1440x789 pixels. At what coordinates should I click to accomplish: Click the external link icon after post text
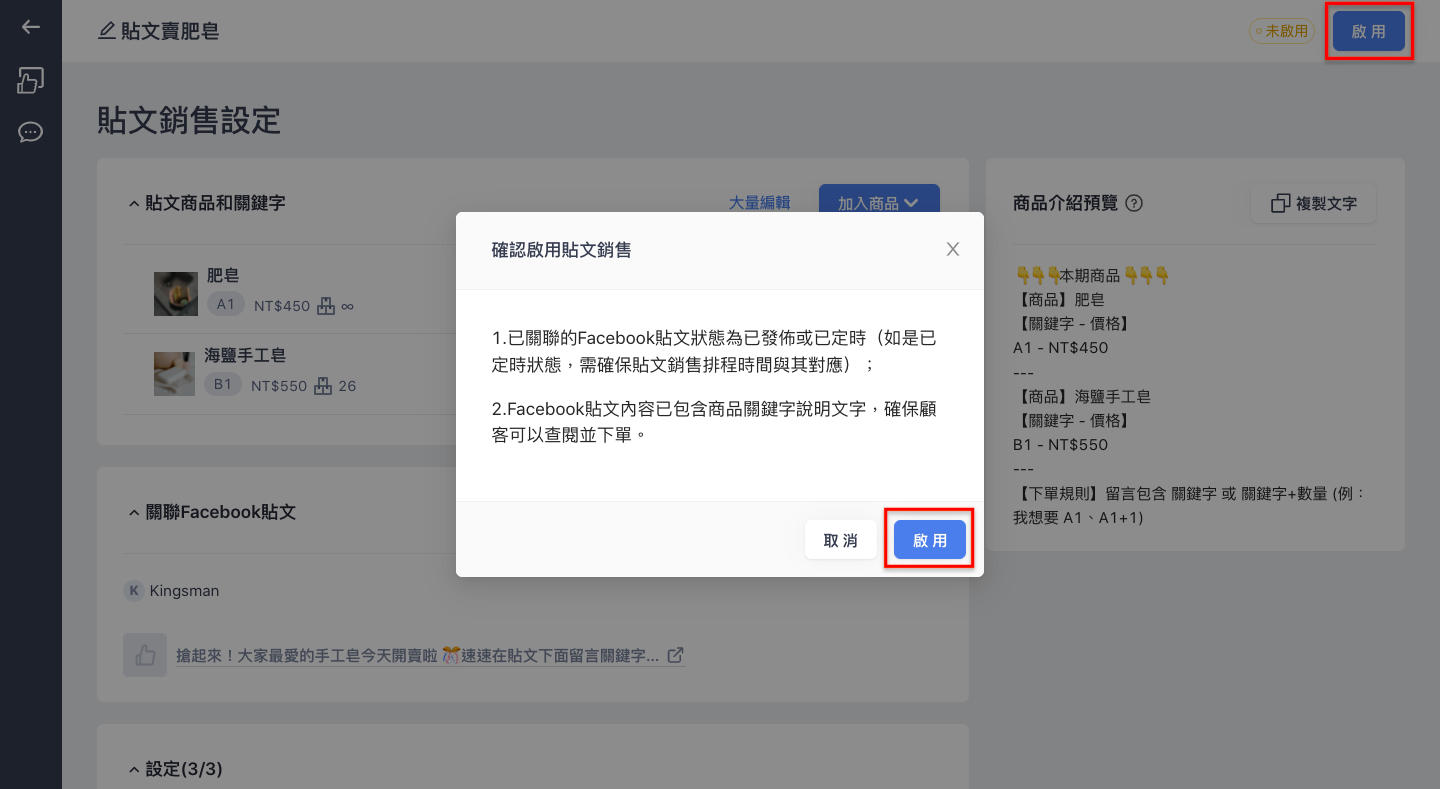coord(676,655)
